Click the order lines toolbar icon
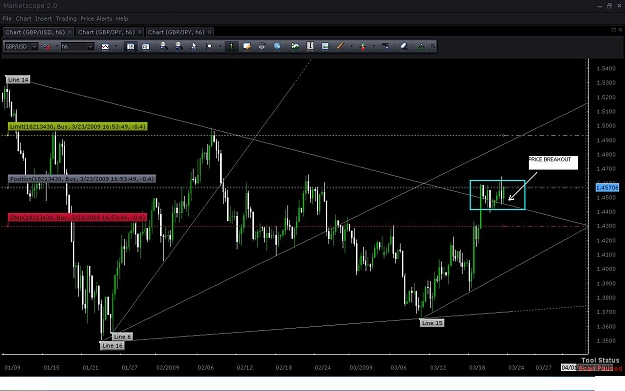The image size is (625, 391). (x=385, y=47)
